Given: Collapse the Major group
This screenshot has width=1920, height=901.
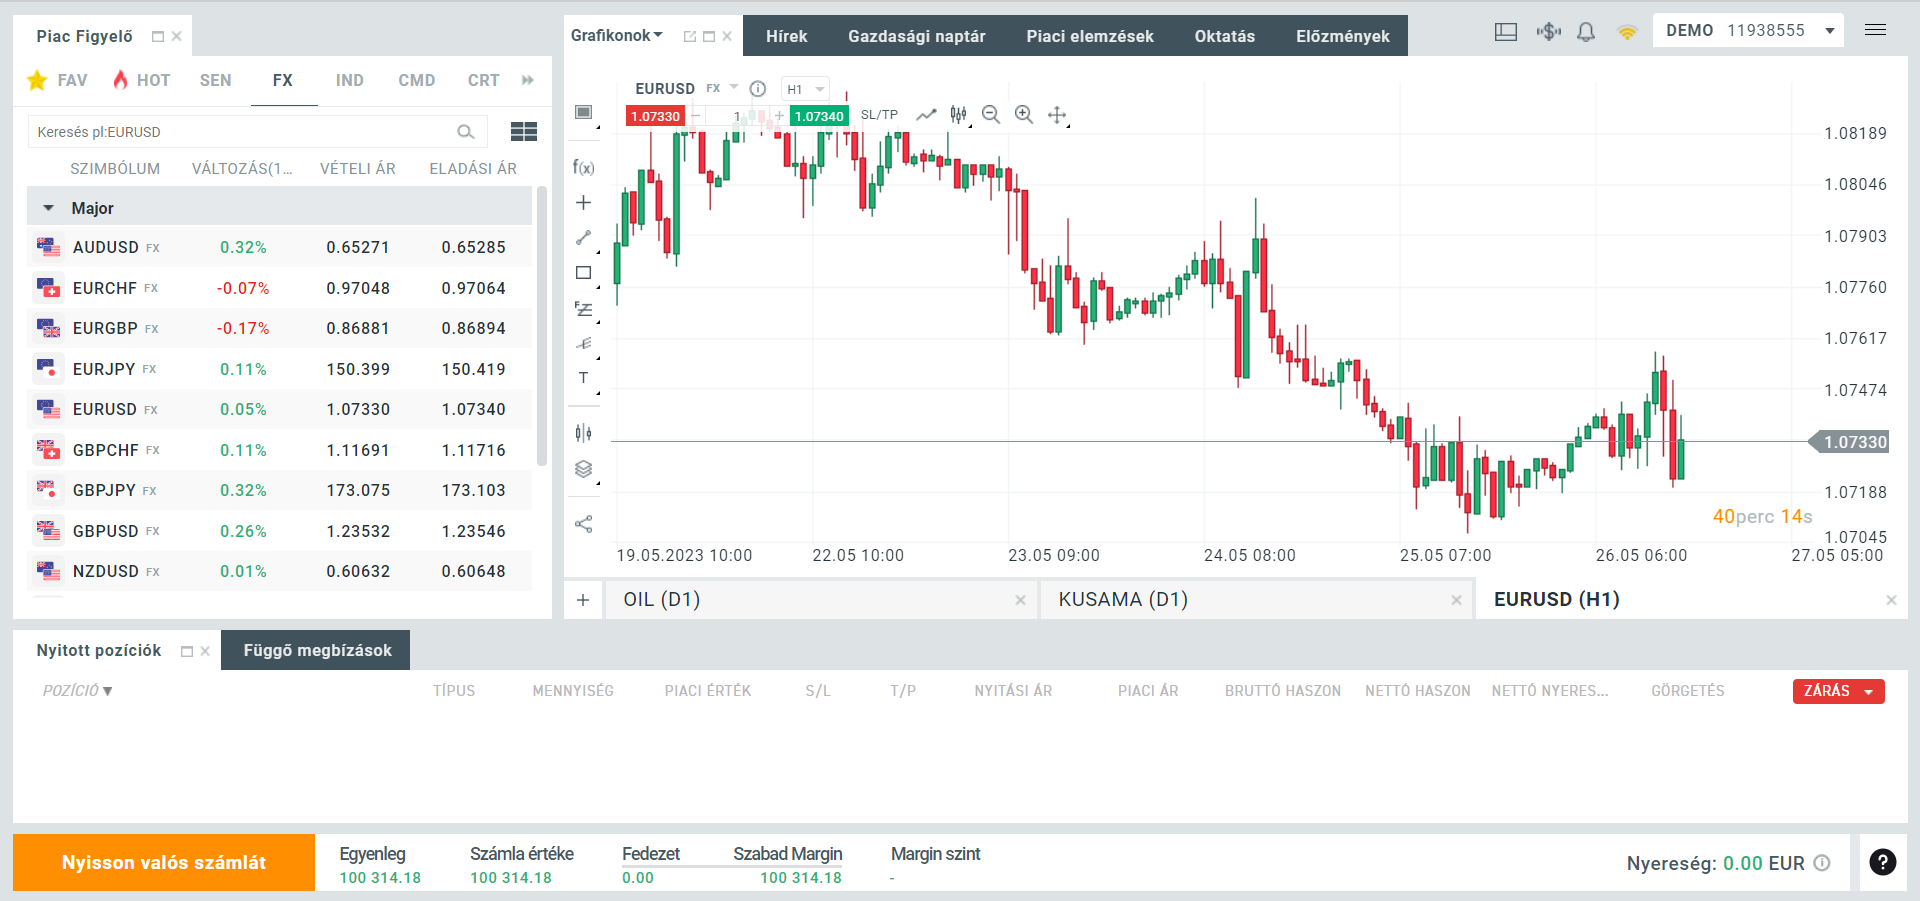Looking at the screenshot, I should click(x=48, y=208).
